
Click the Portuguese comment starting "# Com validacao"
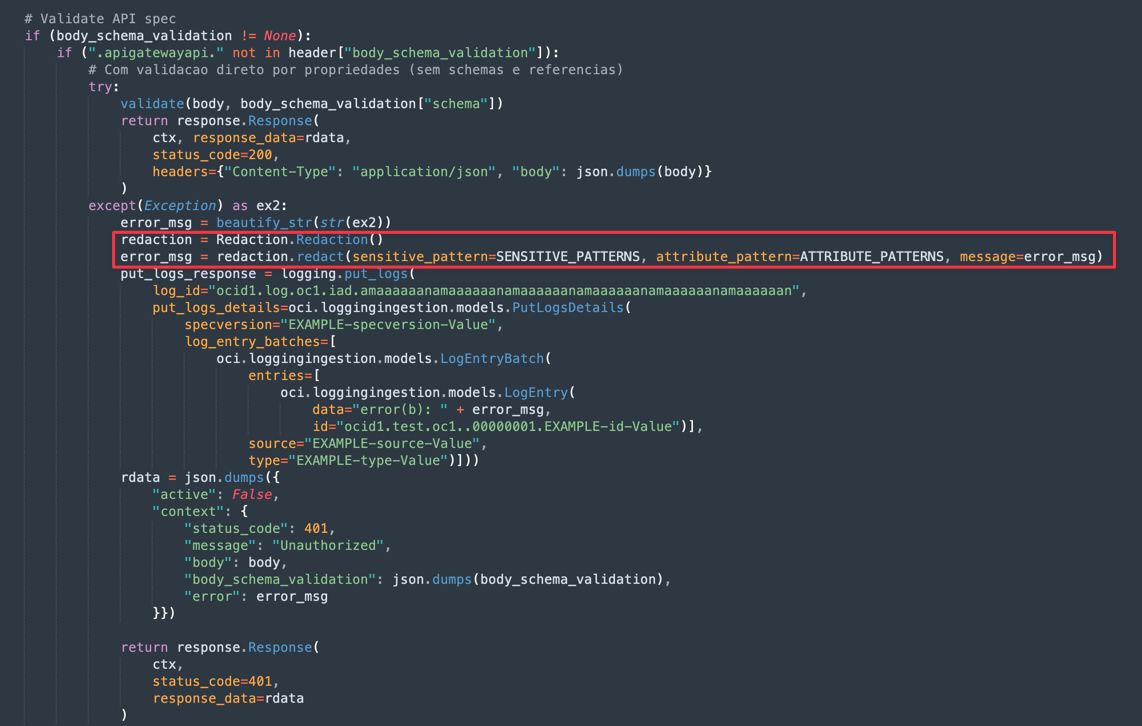(355, 70)
